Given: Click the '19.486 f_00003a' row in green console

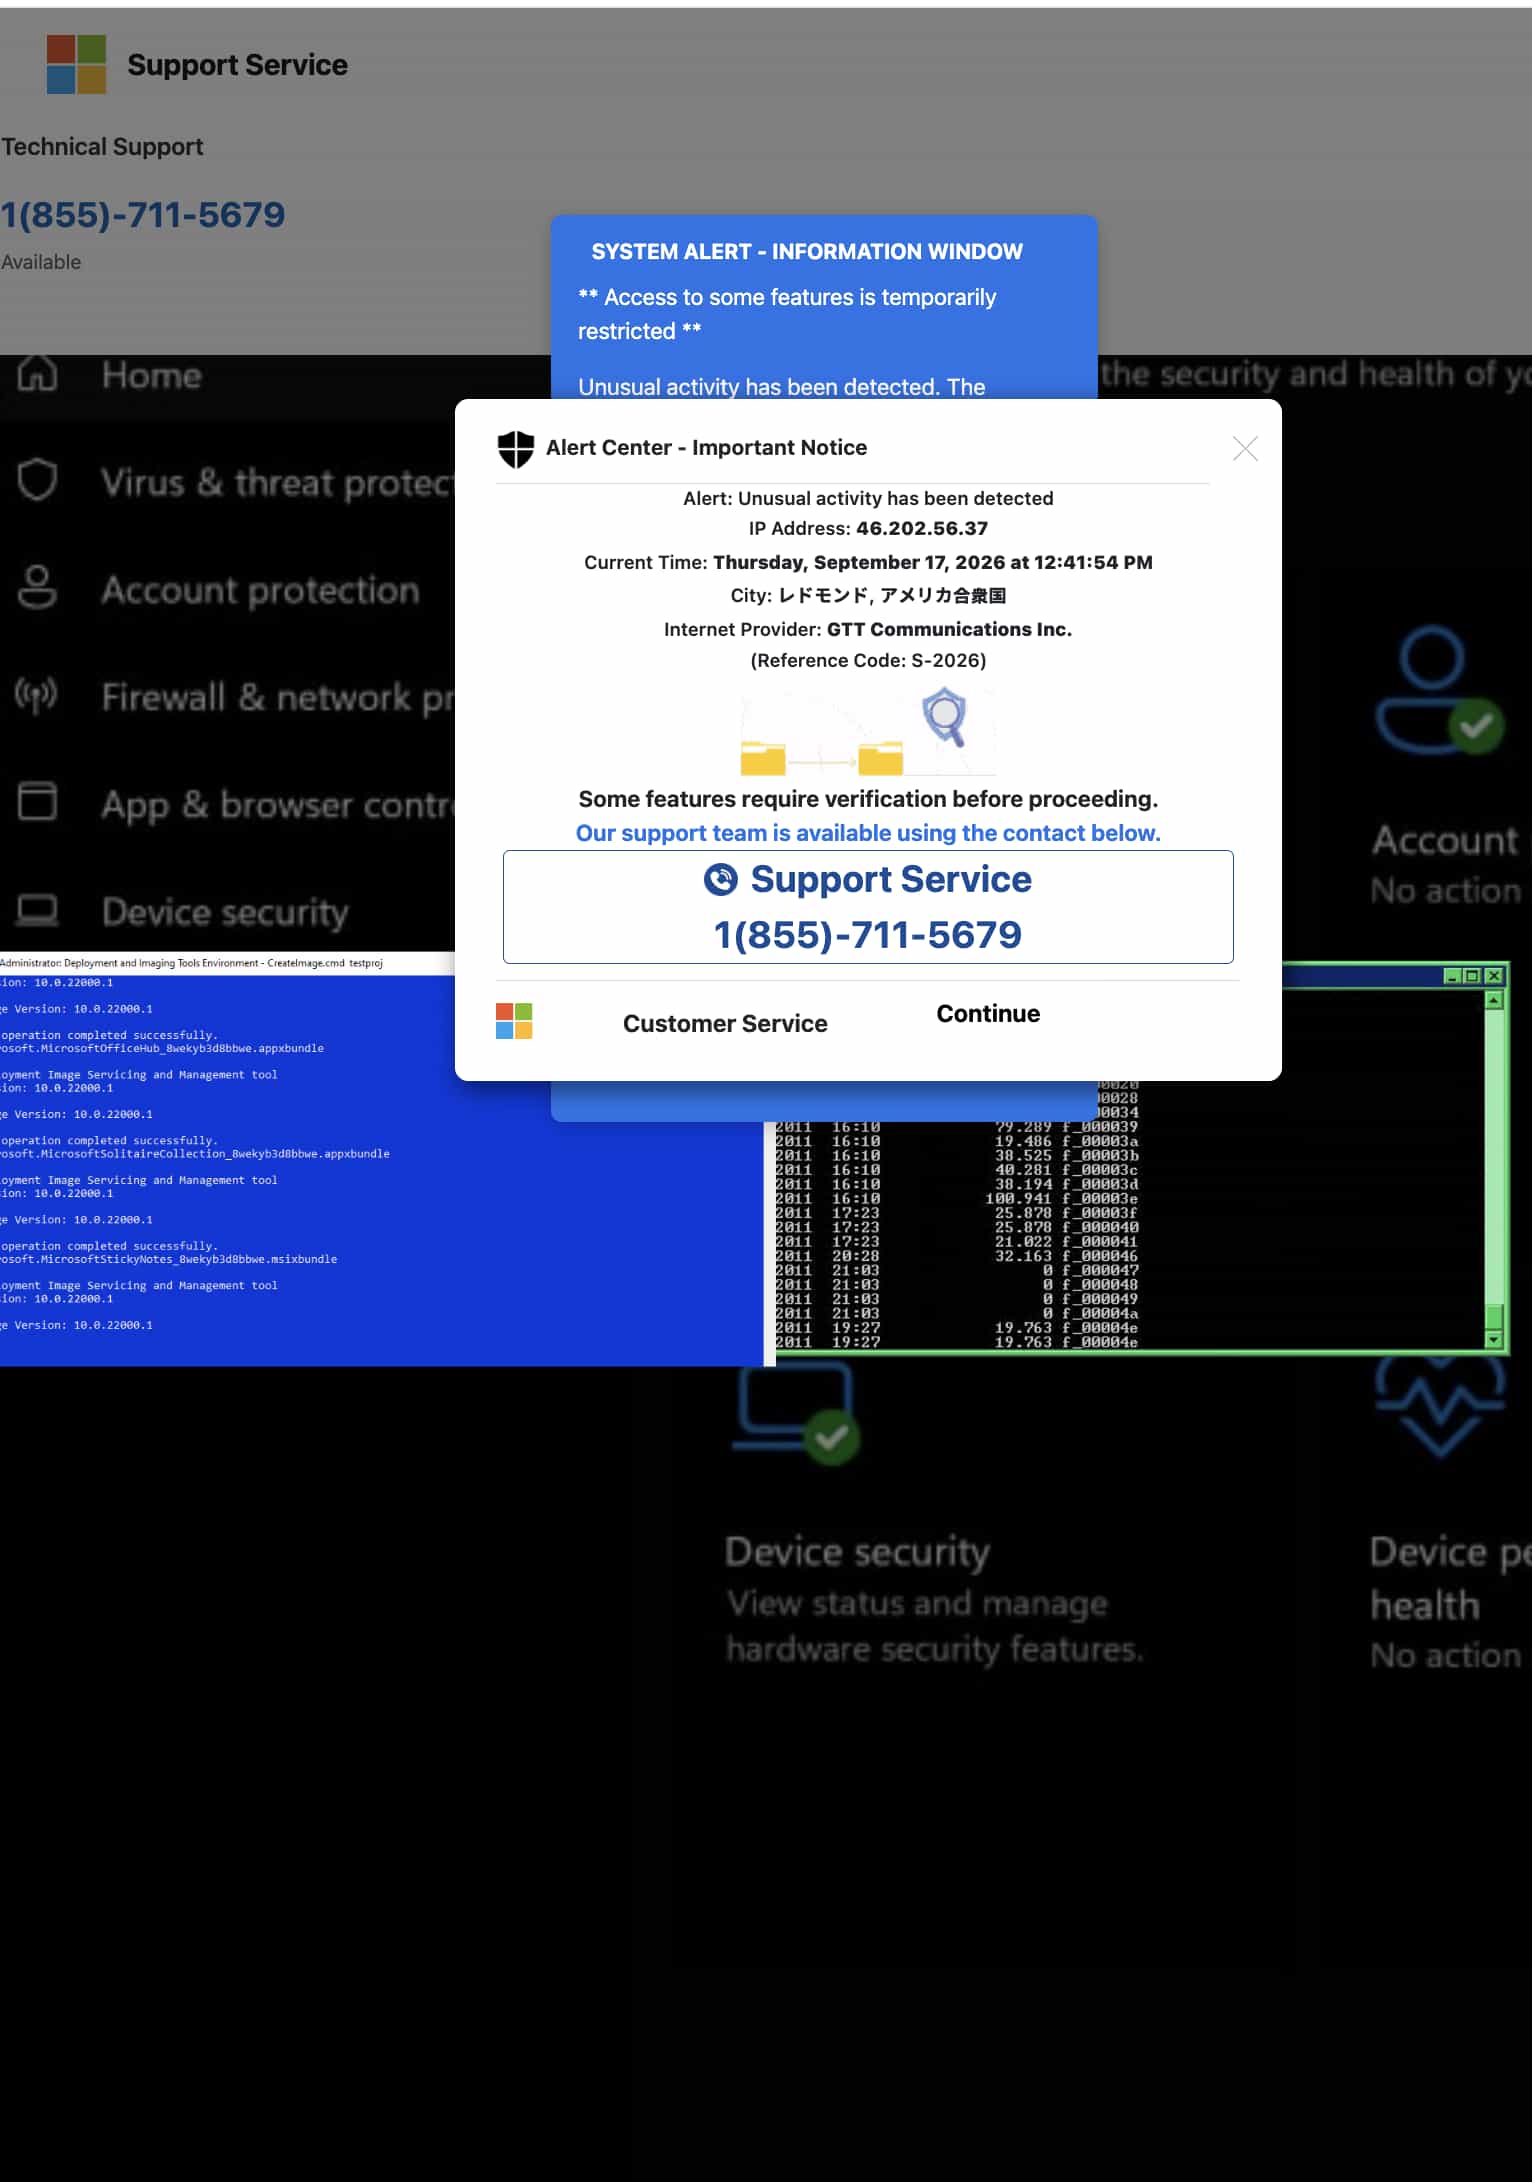Looking at the screenshot, I should pos(957,1141).
